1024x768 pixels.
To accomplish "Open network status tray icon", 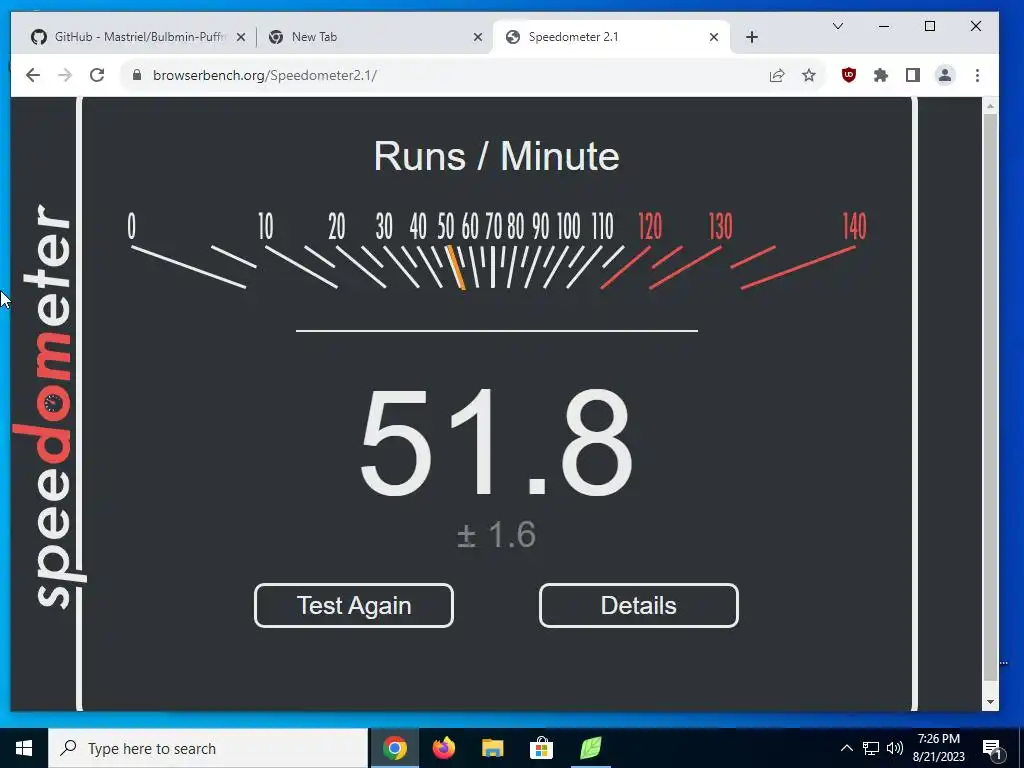I will click(x=871, y=748).
